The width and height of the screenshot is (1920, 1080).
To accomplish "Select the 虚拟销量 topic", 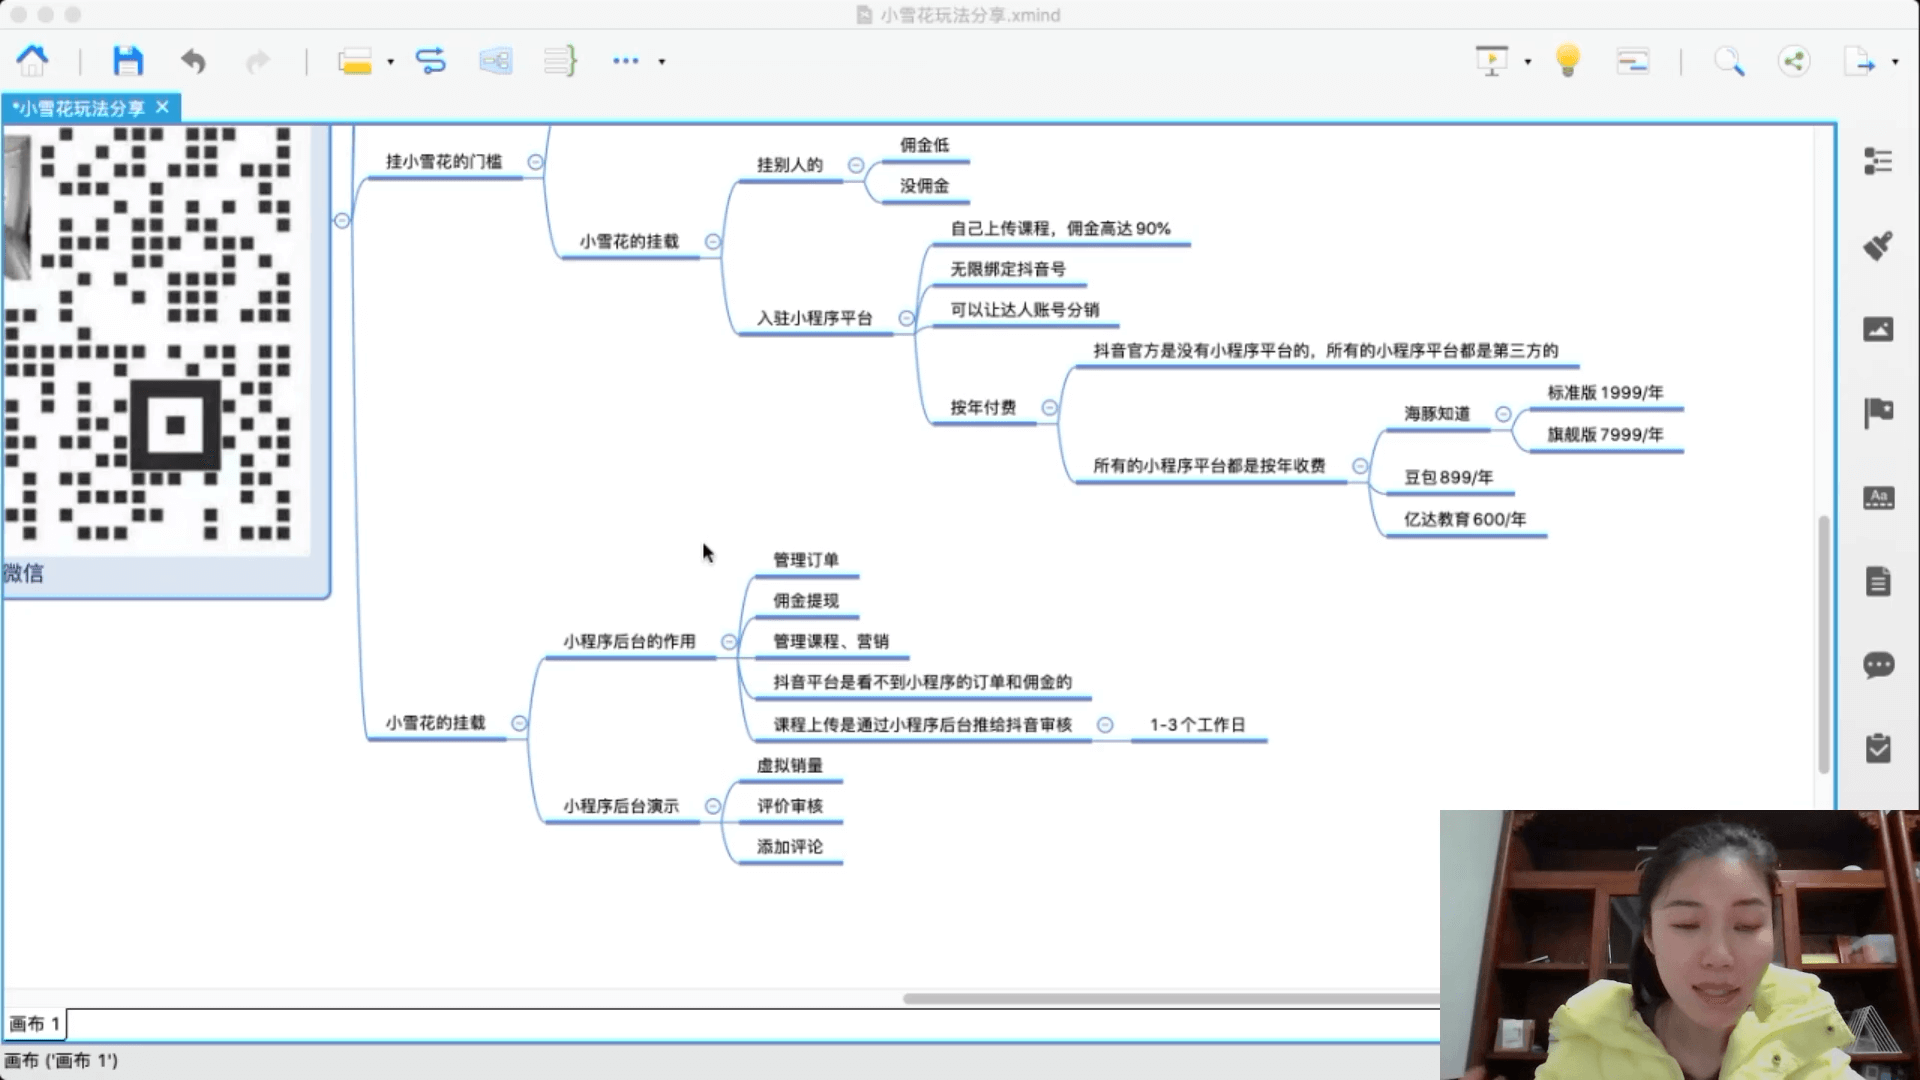I will click(x=790, y=766).
